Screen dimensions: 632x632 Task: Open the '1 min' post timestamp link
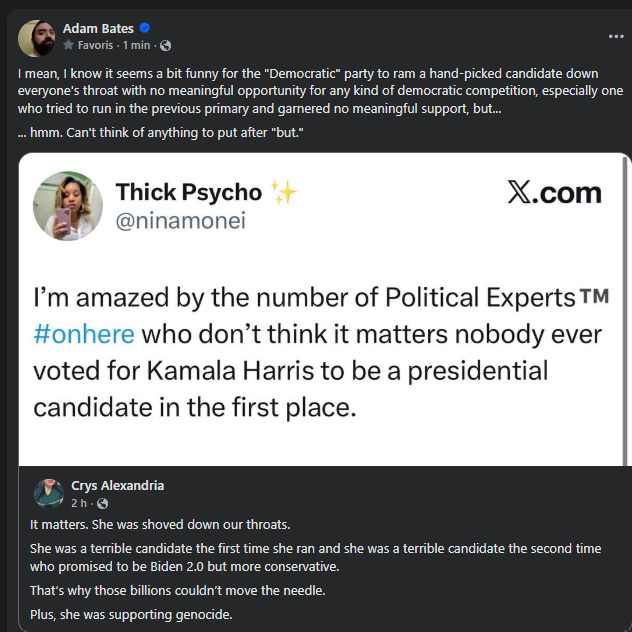point(136,46)
